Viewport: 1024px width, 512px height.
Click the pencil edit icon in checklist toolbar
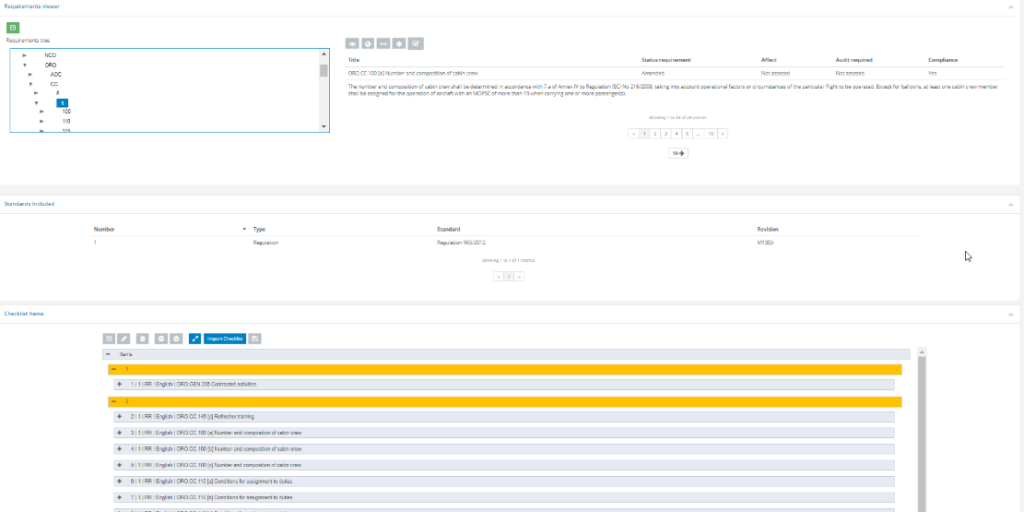coord(125,339)
